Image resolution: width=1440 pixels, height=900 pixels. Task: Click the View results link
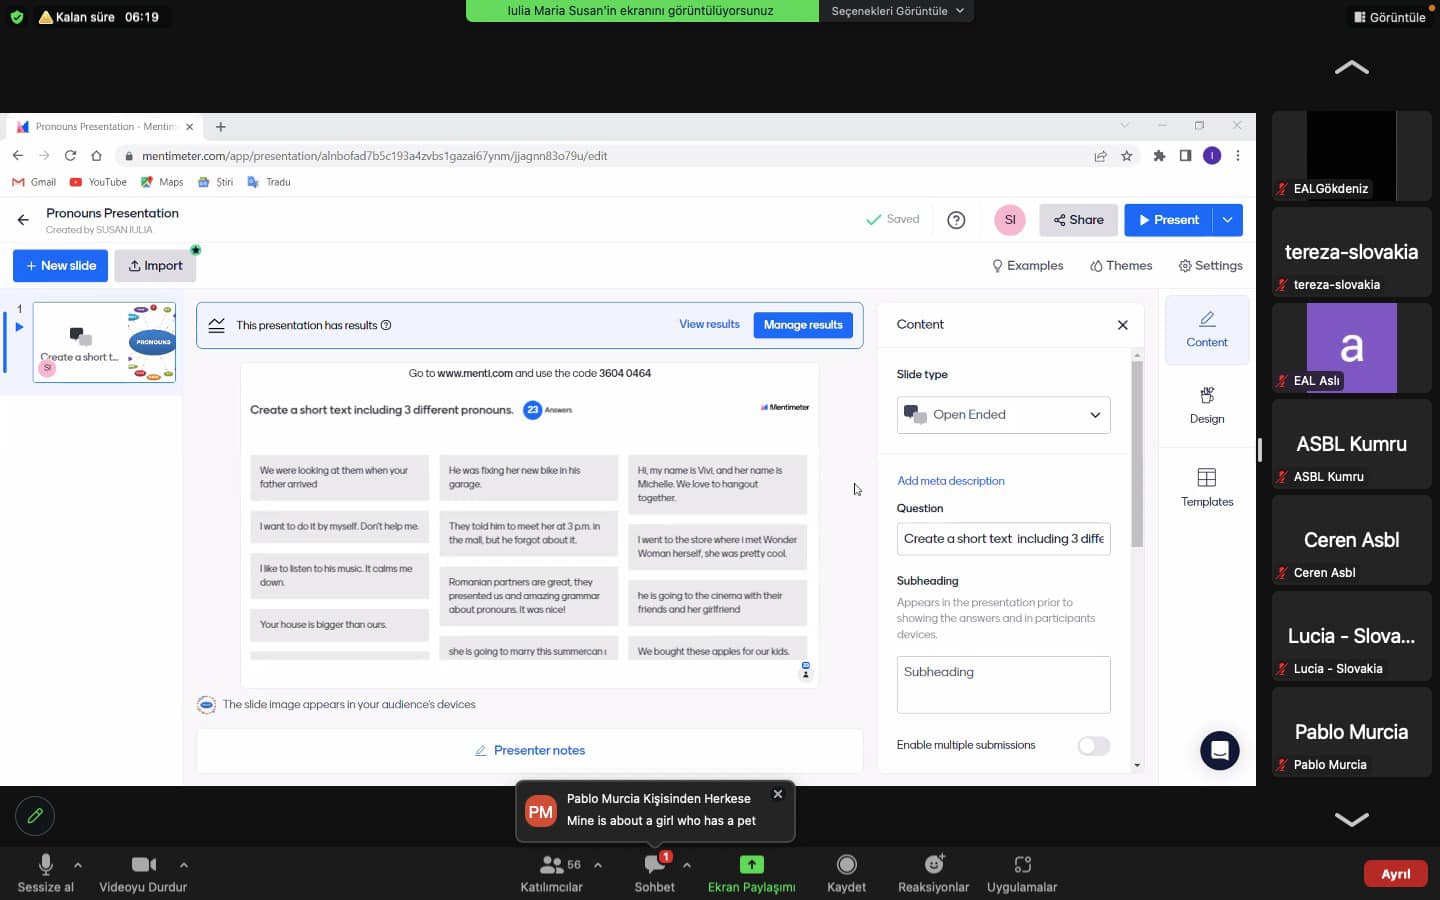point(709,325)
